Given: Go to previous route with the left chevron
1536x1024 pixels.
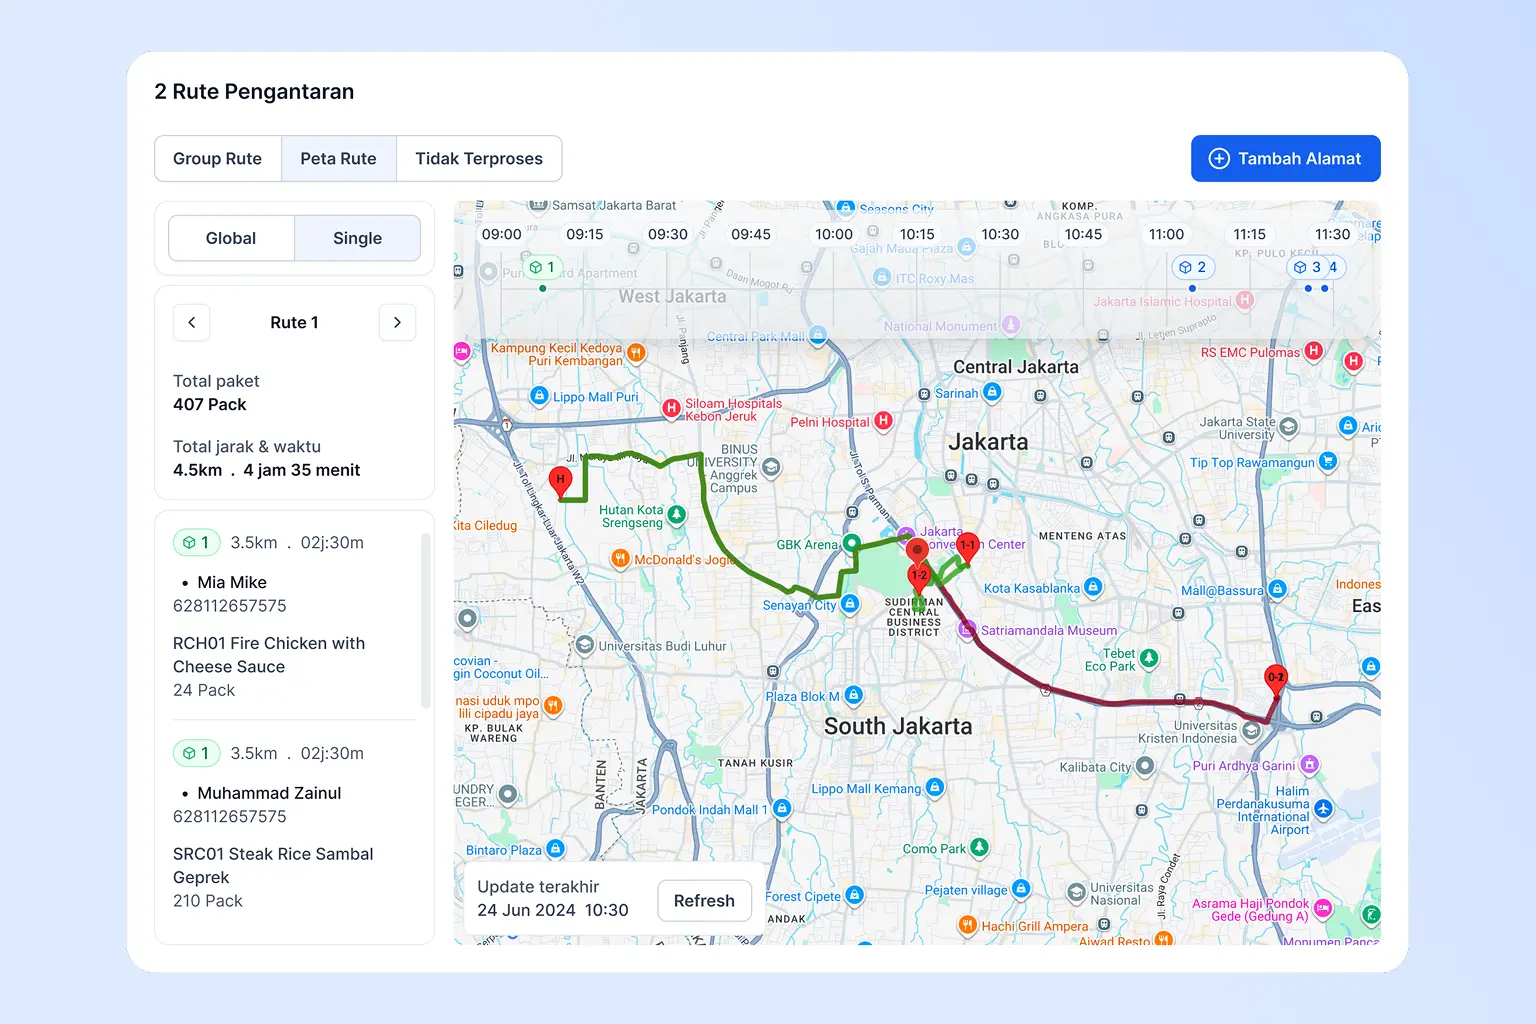Looking at the screenshot, I should point(191,322).
